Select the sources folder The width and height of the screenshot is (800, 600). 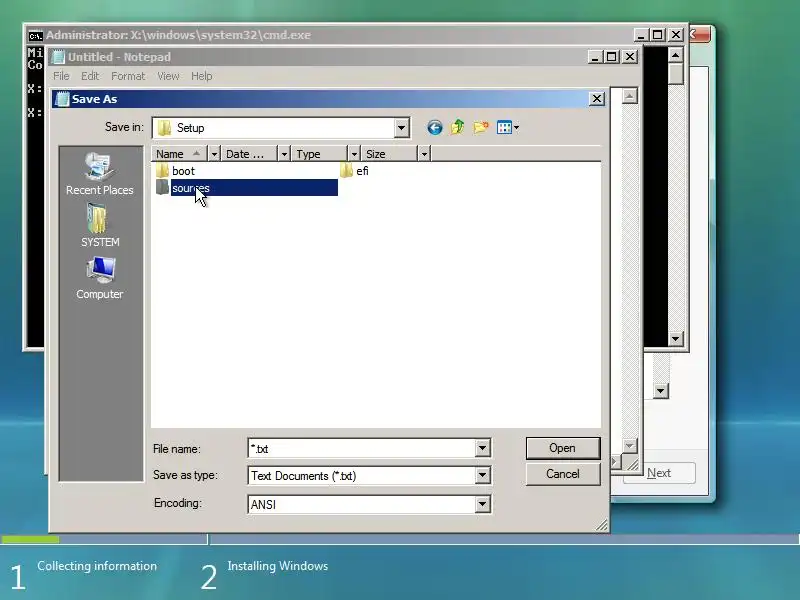pyautogui.click(x=247, y=188)
